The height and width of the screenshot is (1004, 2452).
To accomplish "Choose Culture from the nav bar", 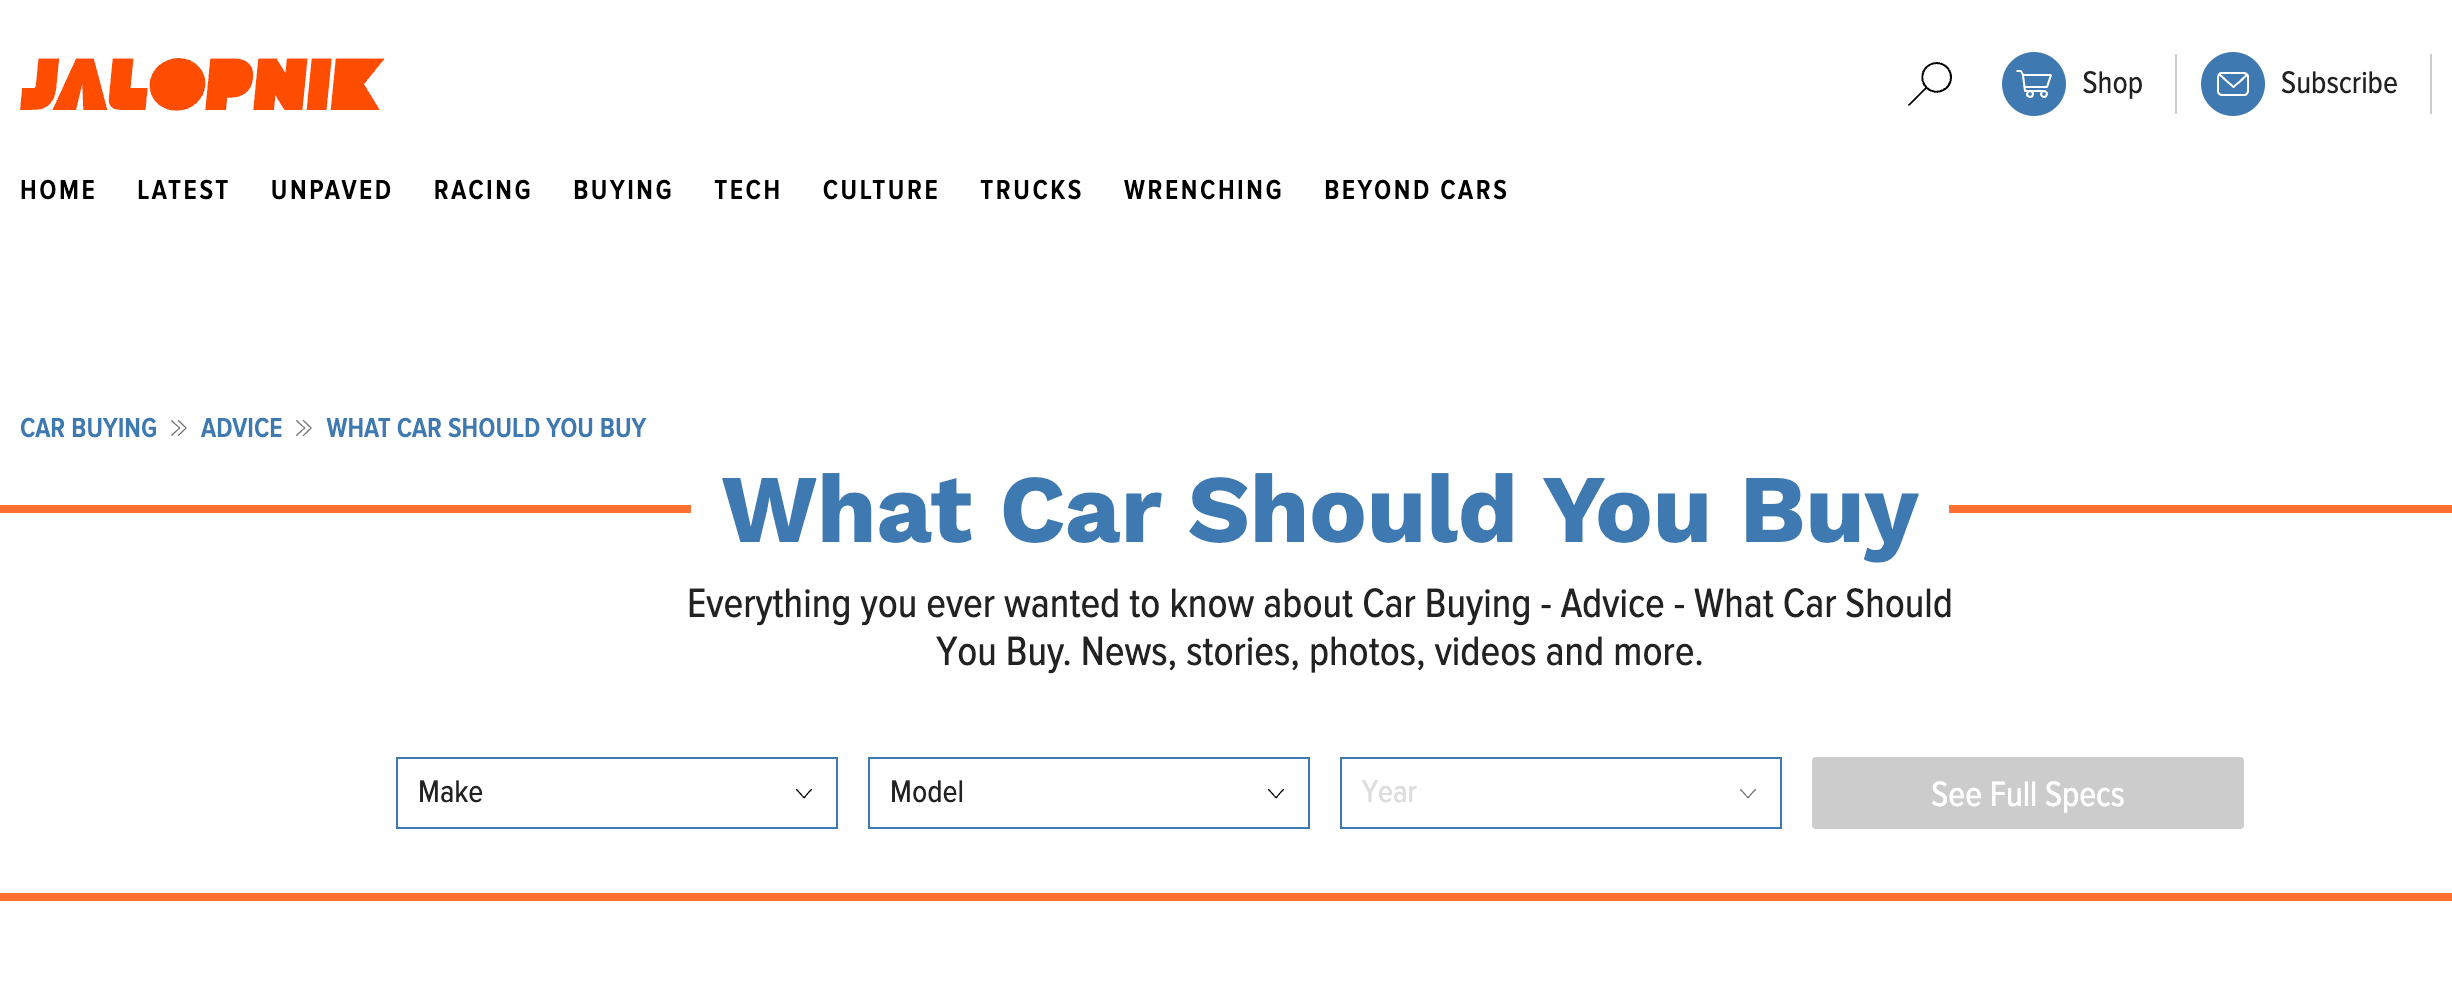I will (880, 190).
